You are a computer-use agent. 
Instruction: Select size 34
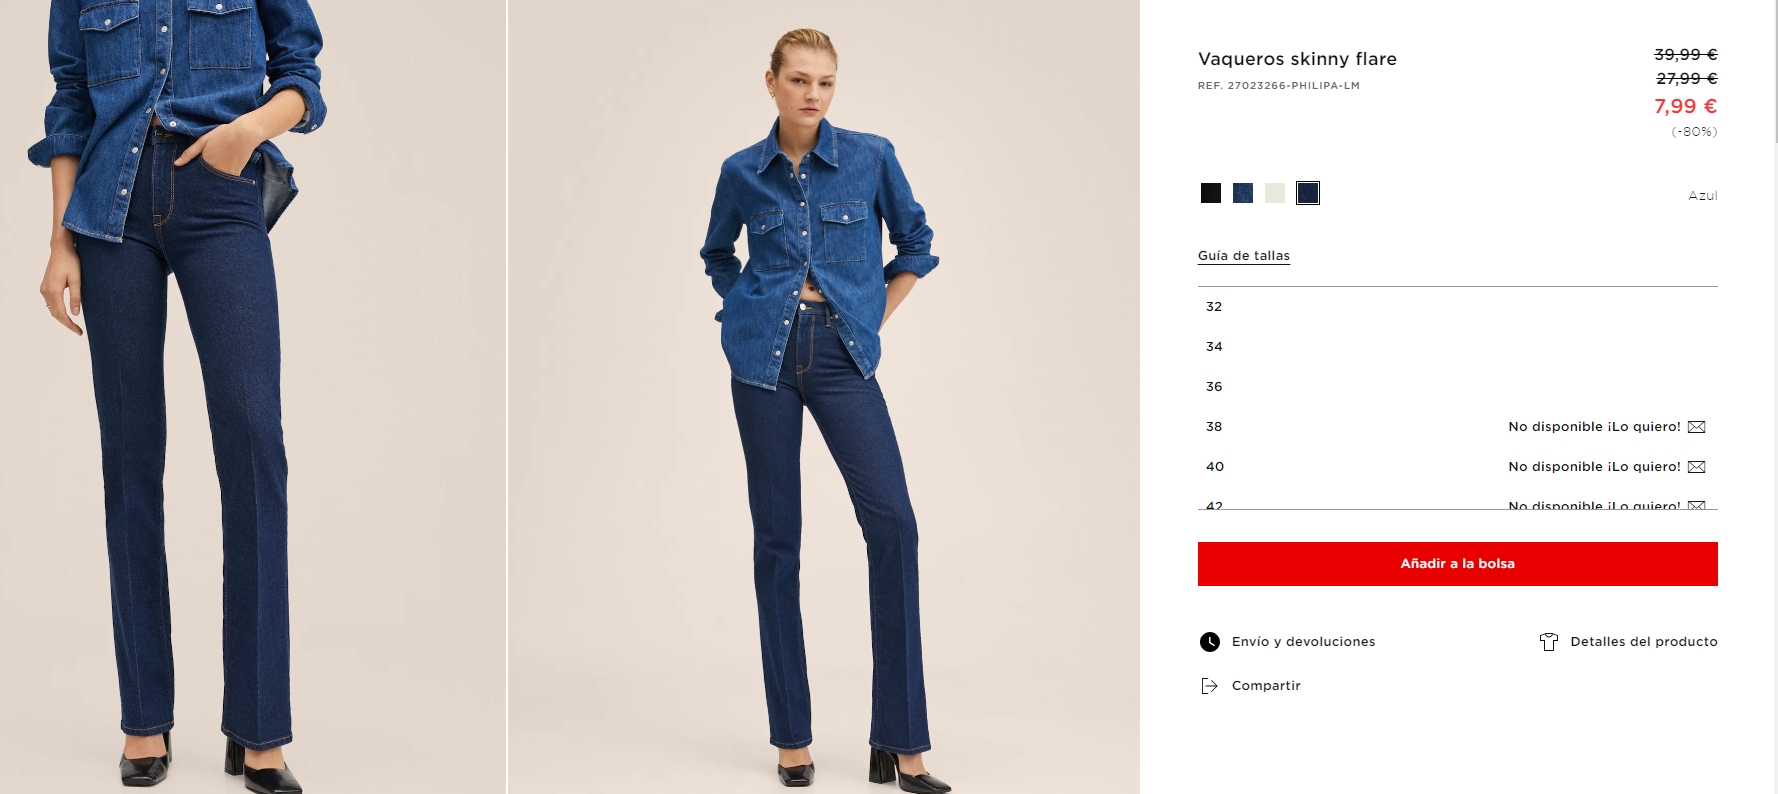(x=1457, y=347)
